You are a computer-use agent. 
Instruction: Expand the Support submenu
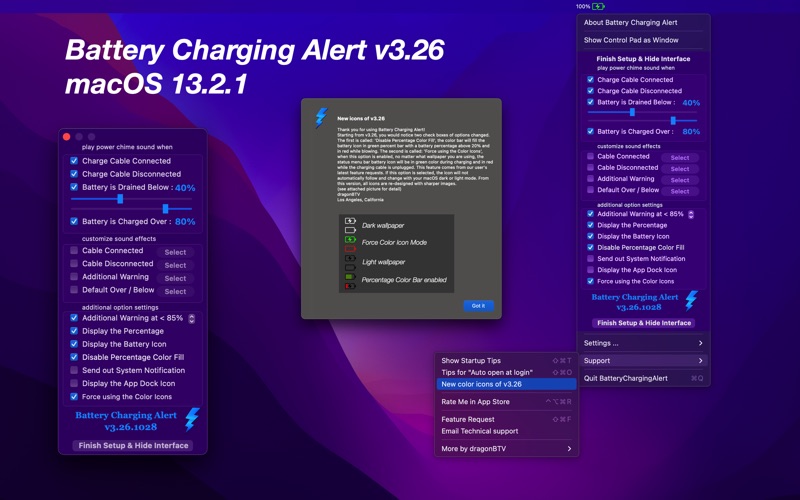[x=643, y=361]
